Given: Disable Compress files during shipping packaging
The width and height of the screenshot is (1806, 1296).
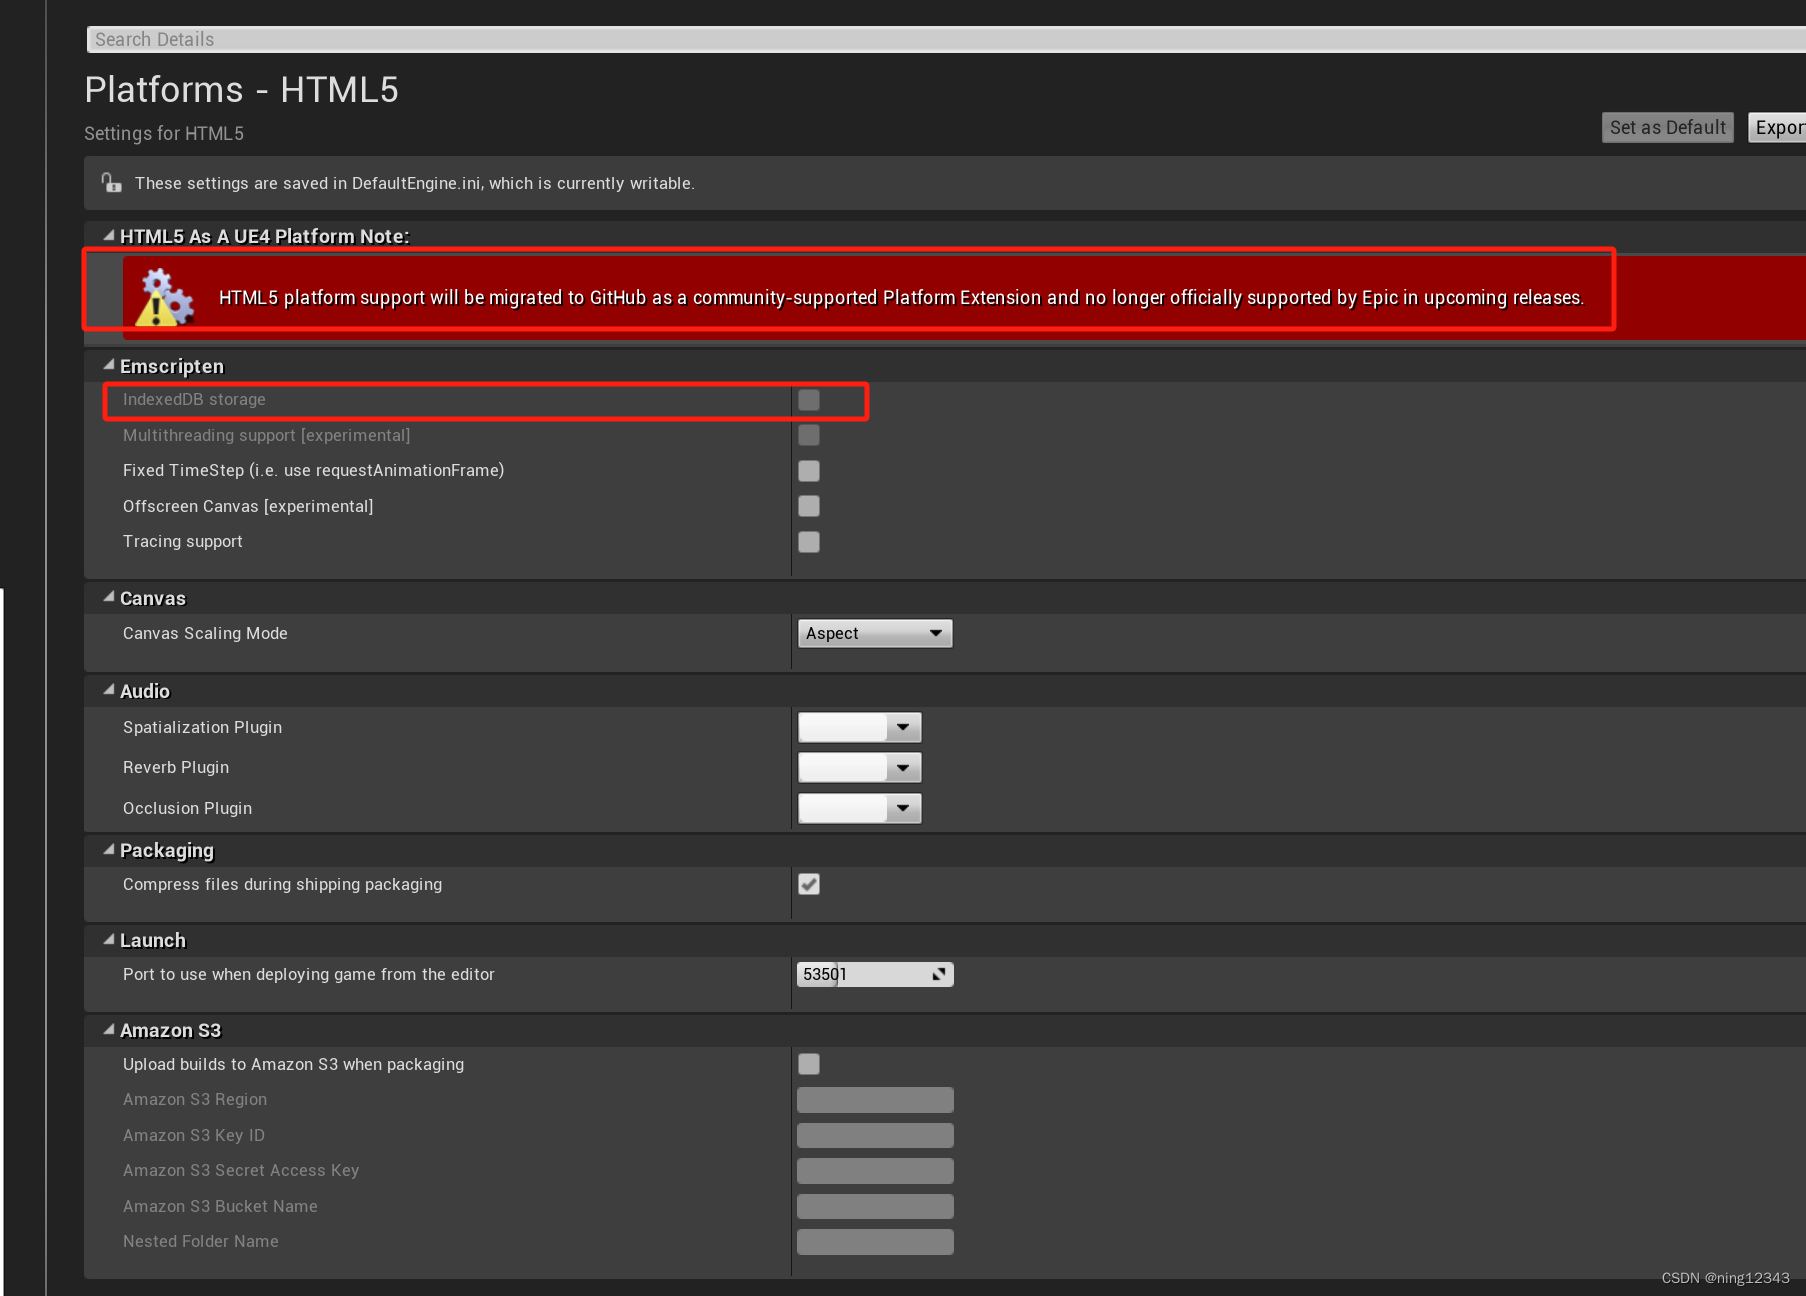Looking at the screenshot, I should [x=808, y=884].
